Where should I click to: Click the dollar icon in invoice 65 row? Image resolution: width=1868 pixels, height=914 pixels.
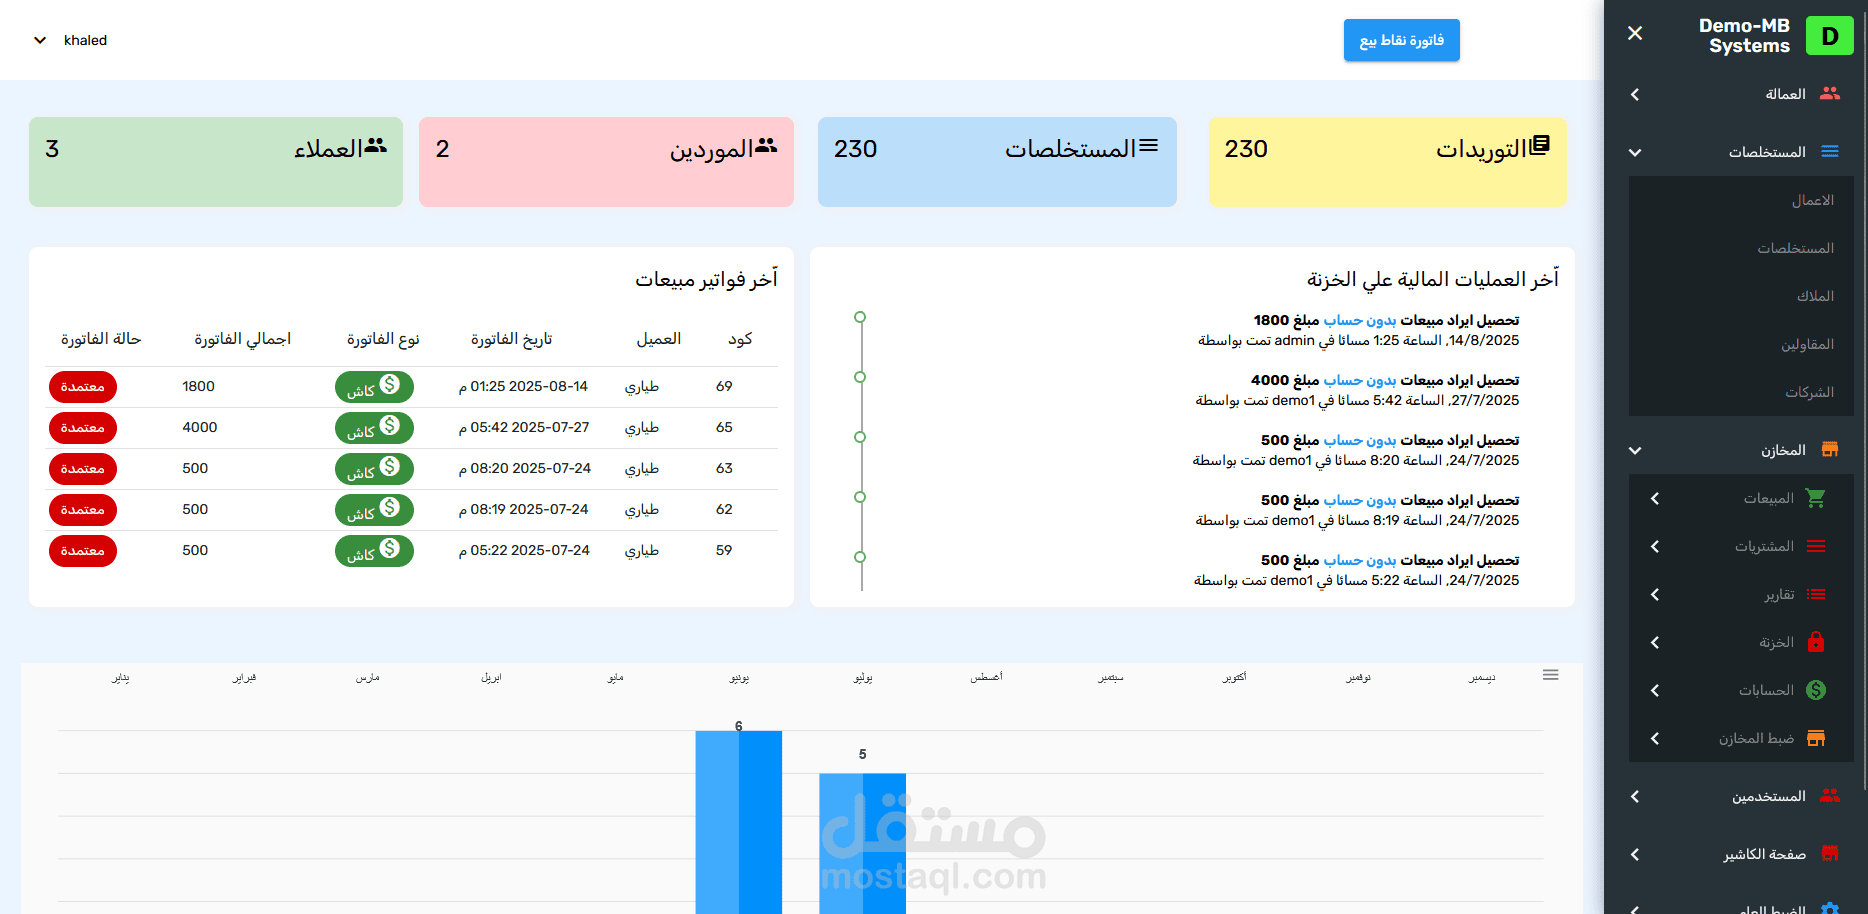click(390, 425)
